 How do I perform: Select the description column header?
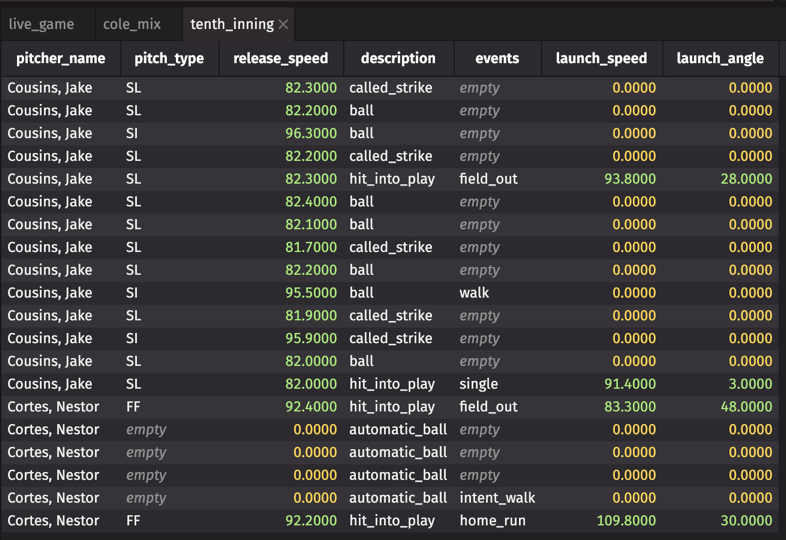tap(398, 58)
